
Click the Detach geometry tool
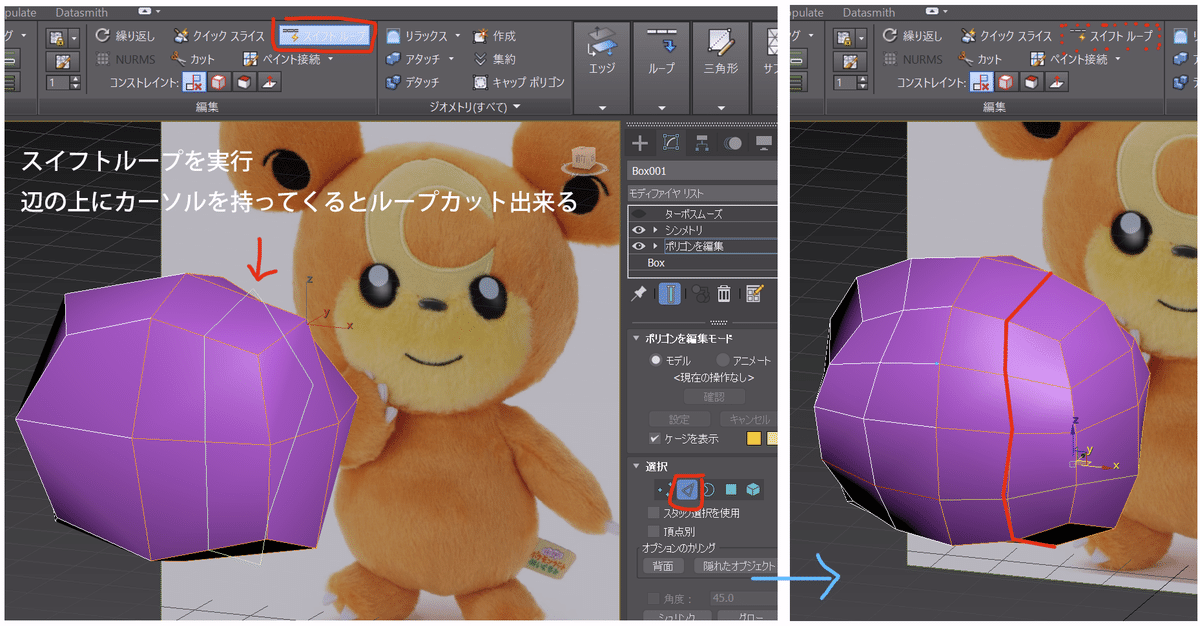coord(411,82)
